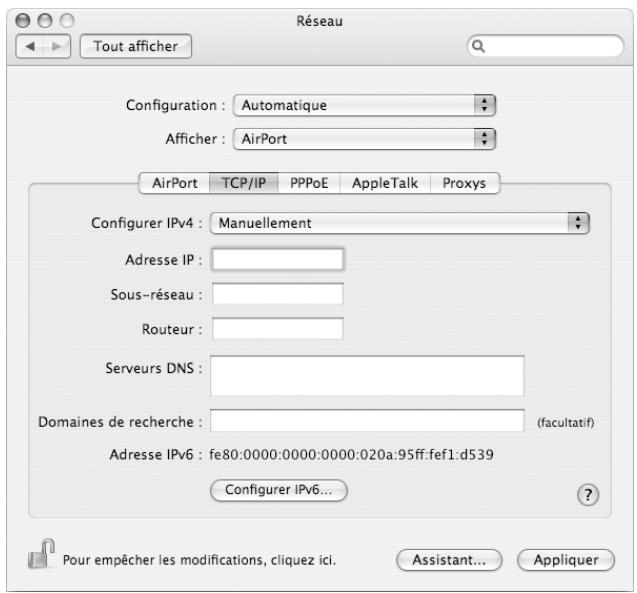Select the TCP/IP tab

[244, 183]
